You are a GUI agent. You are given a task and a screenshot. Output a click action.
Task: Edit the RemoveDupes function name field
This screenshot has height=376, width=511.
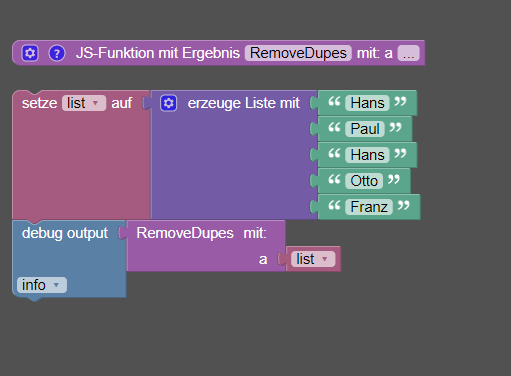point(298,53)
